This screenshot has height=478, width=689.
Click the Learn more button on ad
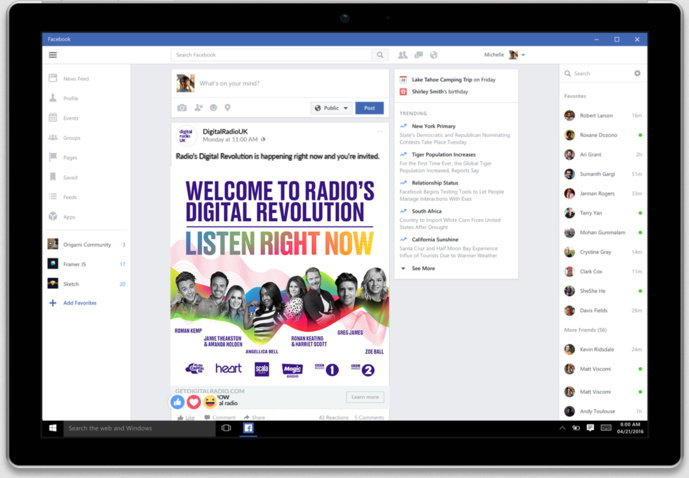(364, 397)
